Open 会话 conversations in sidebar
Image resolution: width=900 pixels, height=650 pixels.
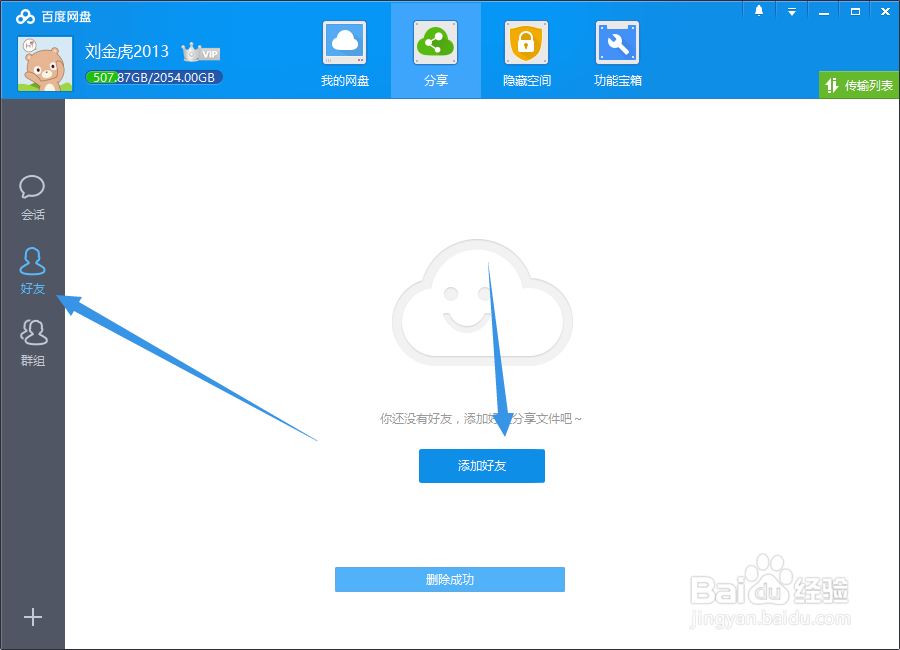click(x=33, y=198)
